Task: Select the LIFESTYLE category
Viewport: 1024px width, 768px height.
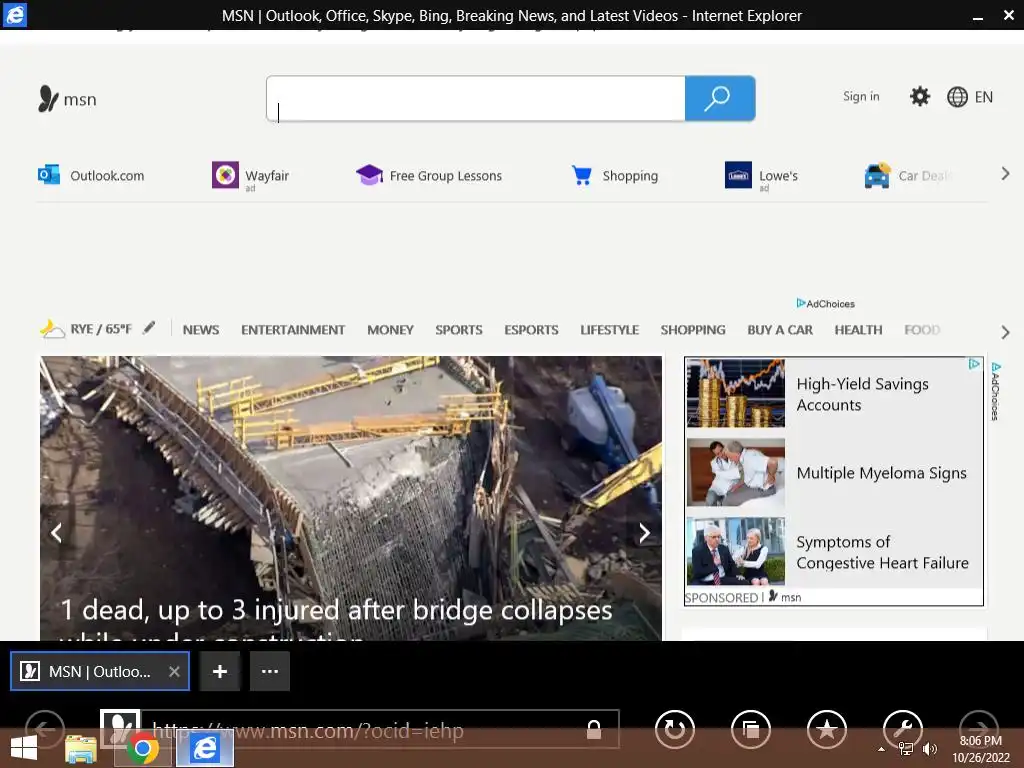Action: point(609,330)
